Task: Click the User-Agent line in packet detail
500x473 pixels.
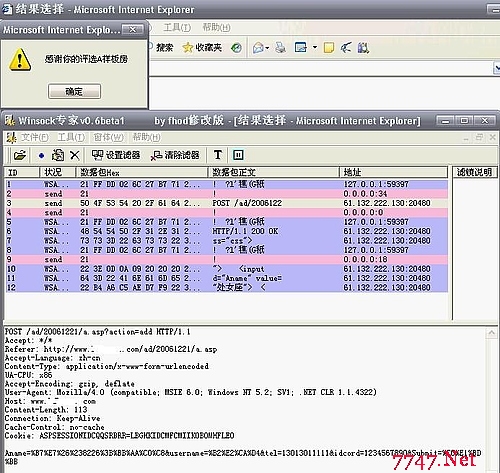Action: tap(191, 392)
